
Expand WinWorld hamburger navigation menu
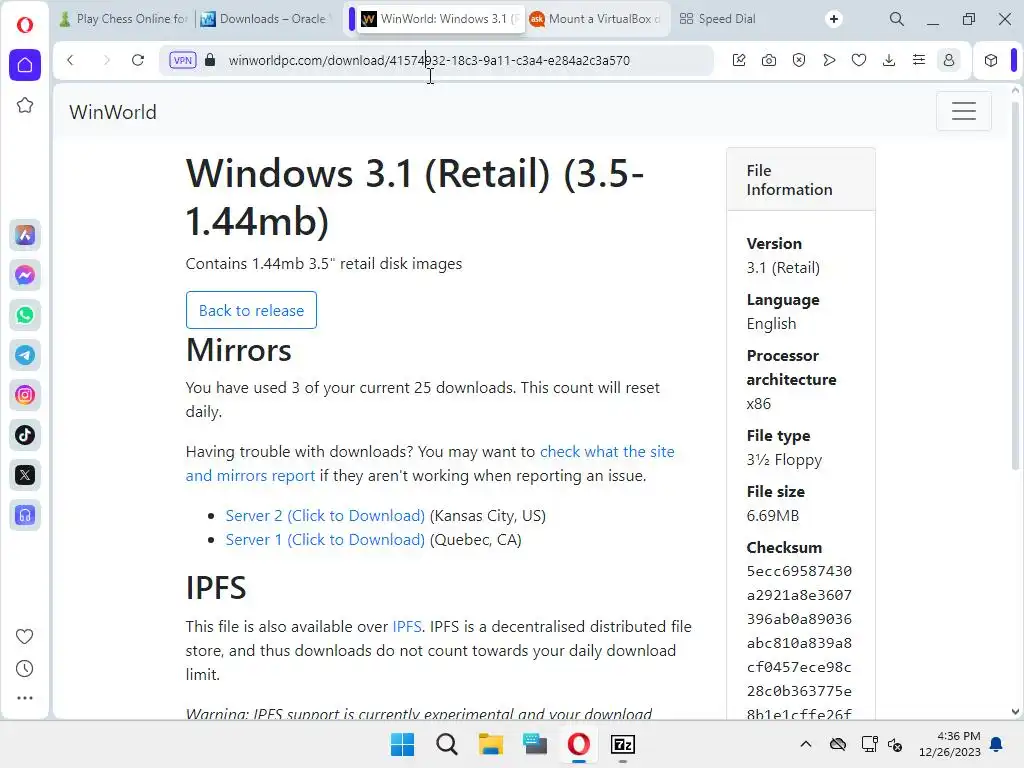(x=963, y=111)
